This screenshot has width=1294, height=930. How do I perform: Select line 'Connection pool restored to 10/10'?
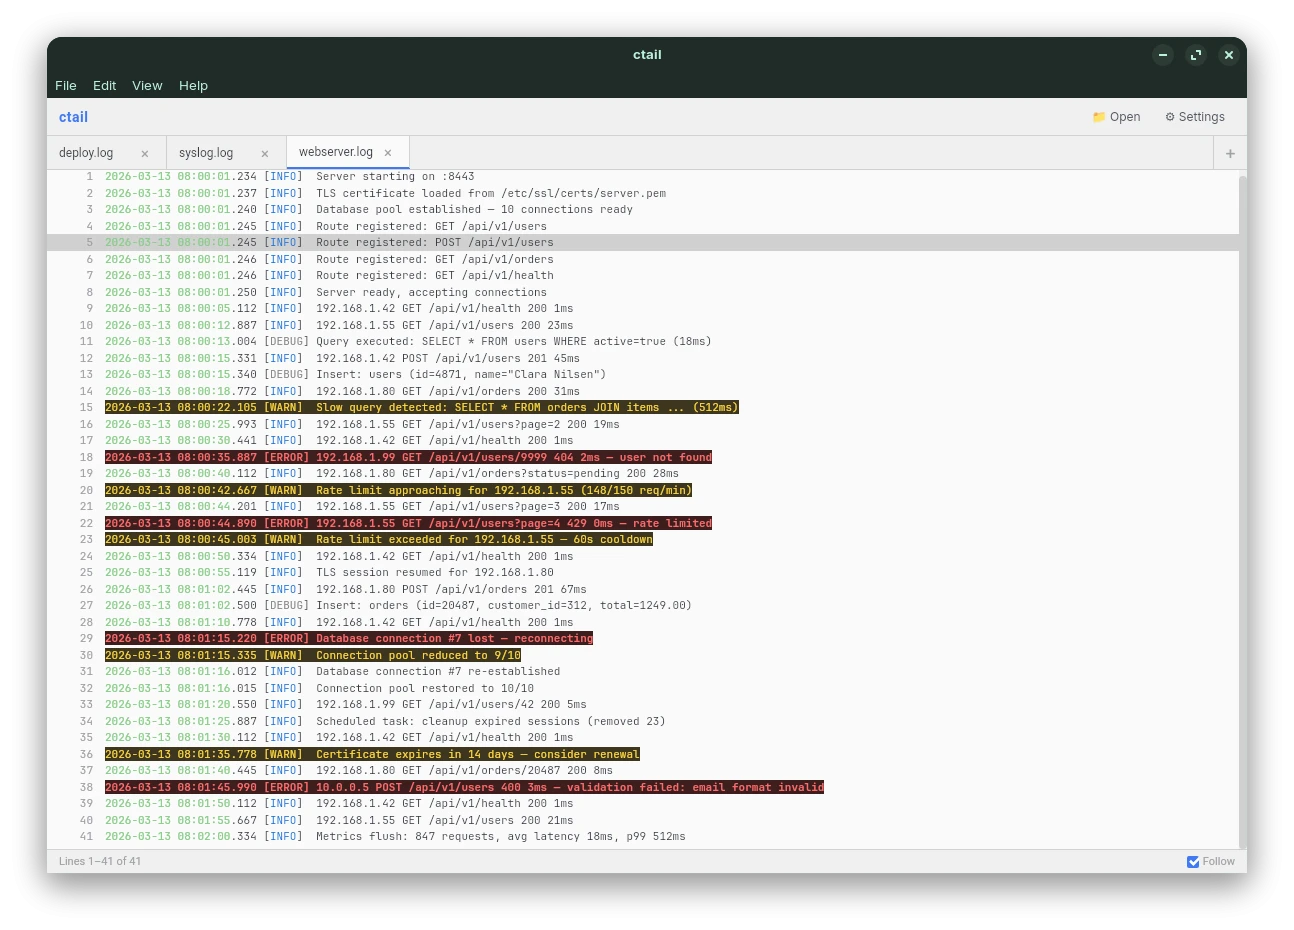(643, 688)
